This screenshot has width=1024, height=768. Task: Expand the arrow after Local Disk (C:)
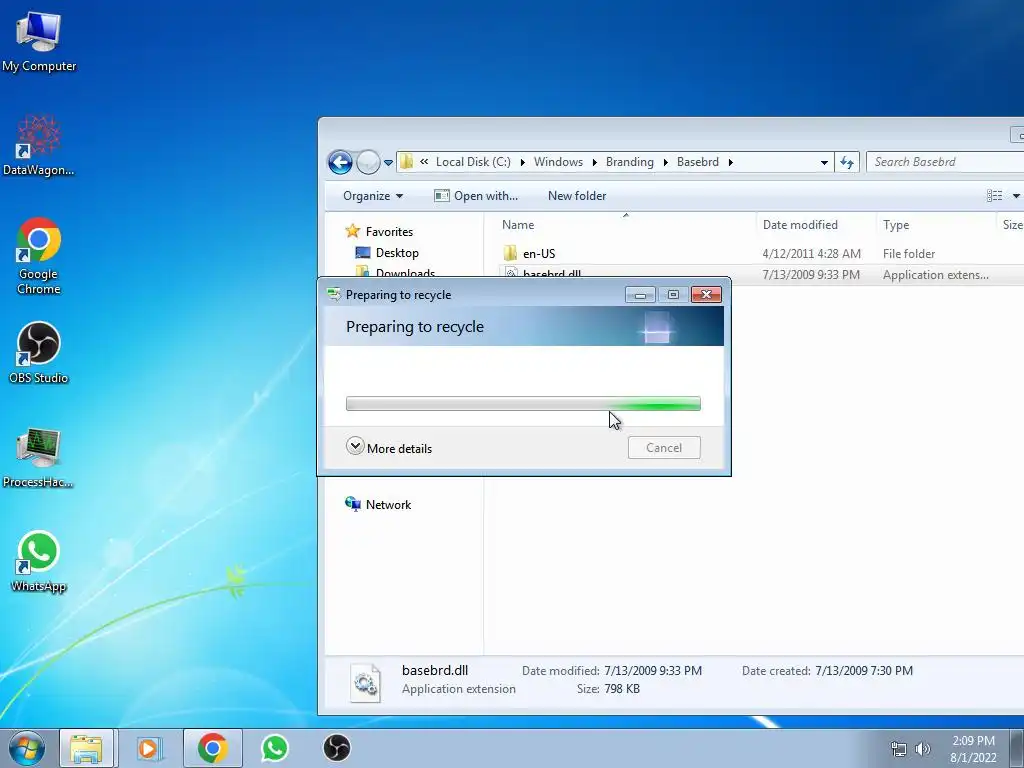[x=522, y=162]
